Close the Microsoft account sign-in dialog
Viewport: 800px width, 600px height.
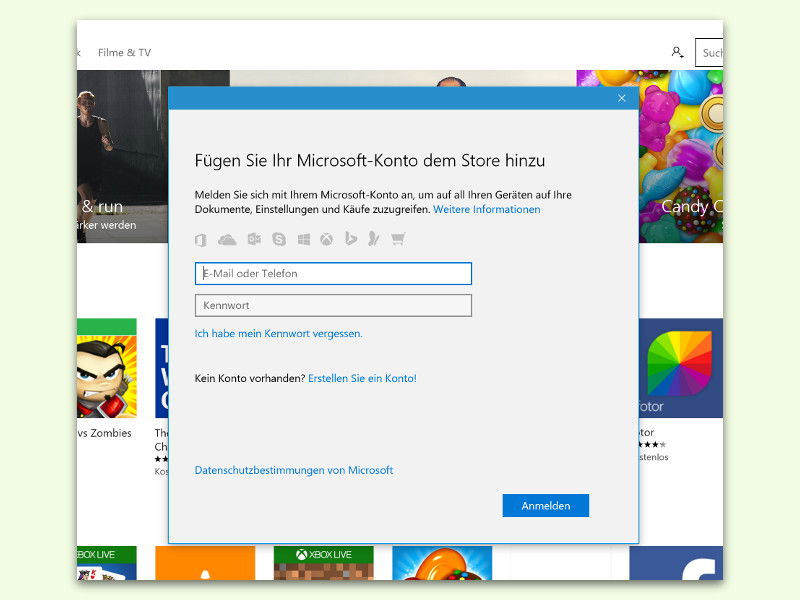coord(621,98)
